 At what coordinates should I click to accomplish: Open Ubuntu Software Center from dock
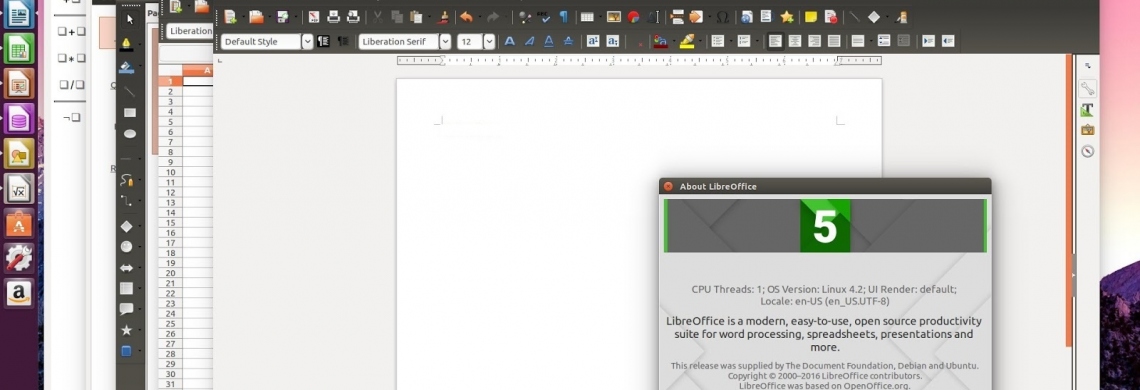pos(19,223)
